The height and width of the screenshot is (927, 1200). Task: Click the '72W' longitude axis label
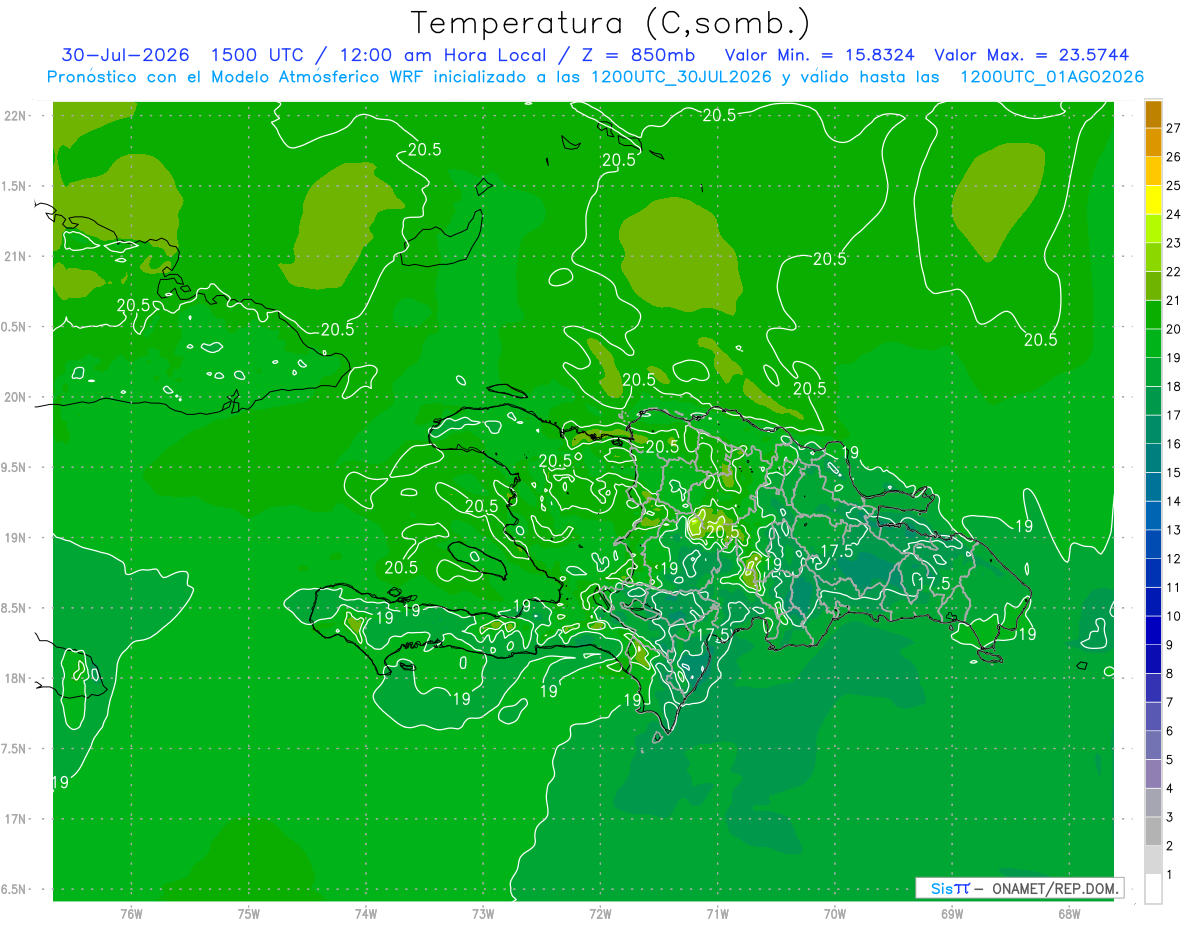click(600, 914)
